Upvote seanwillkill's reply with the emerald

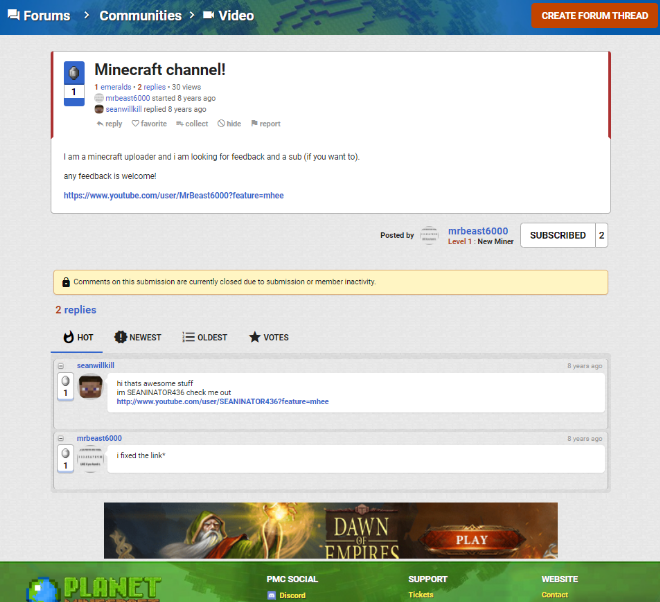[66, 381]
